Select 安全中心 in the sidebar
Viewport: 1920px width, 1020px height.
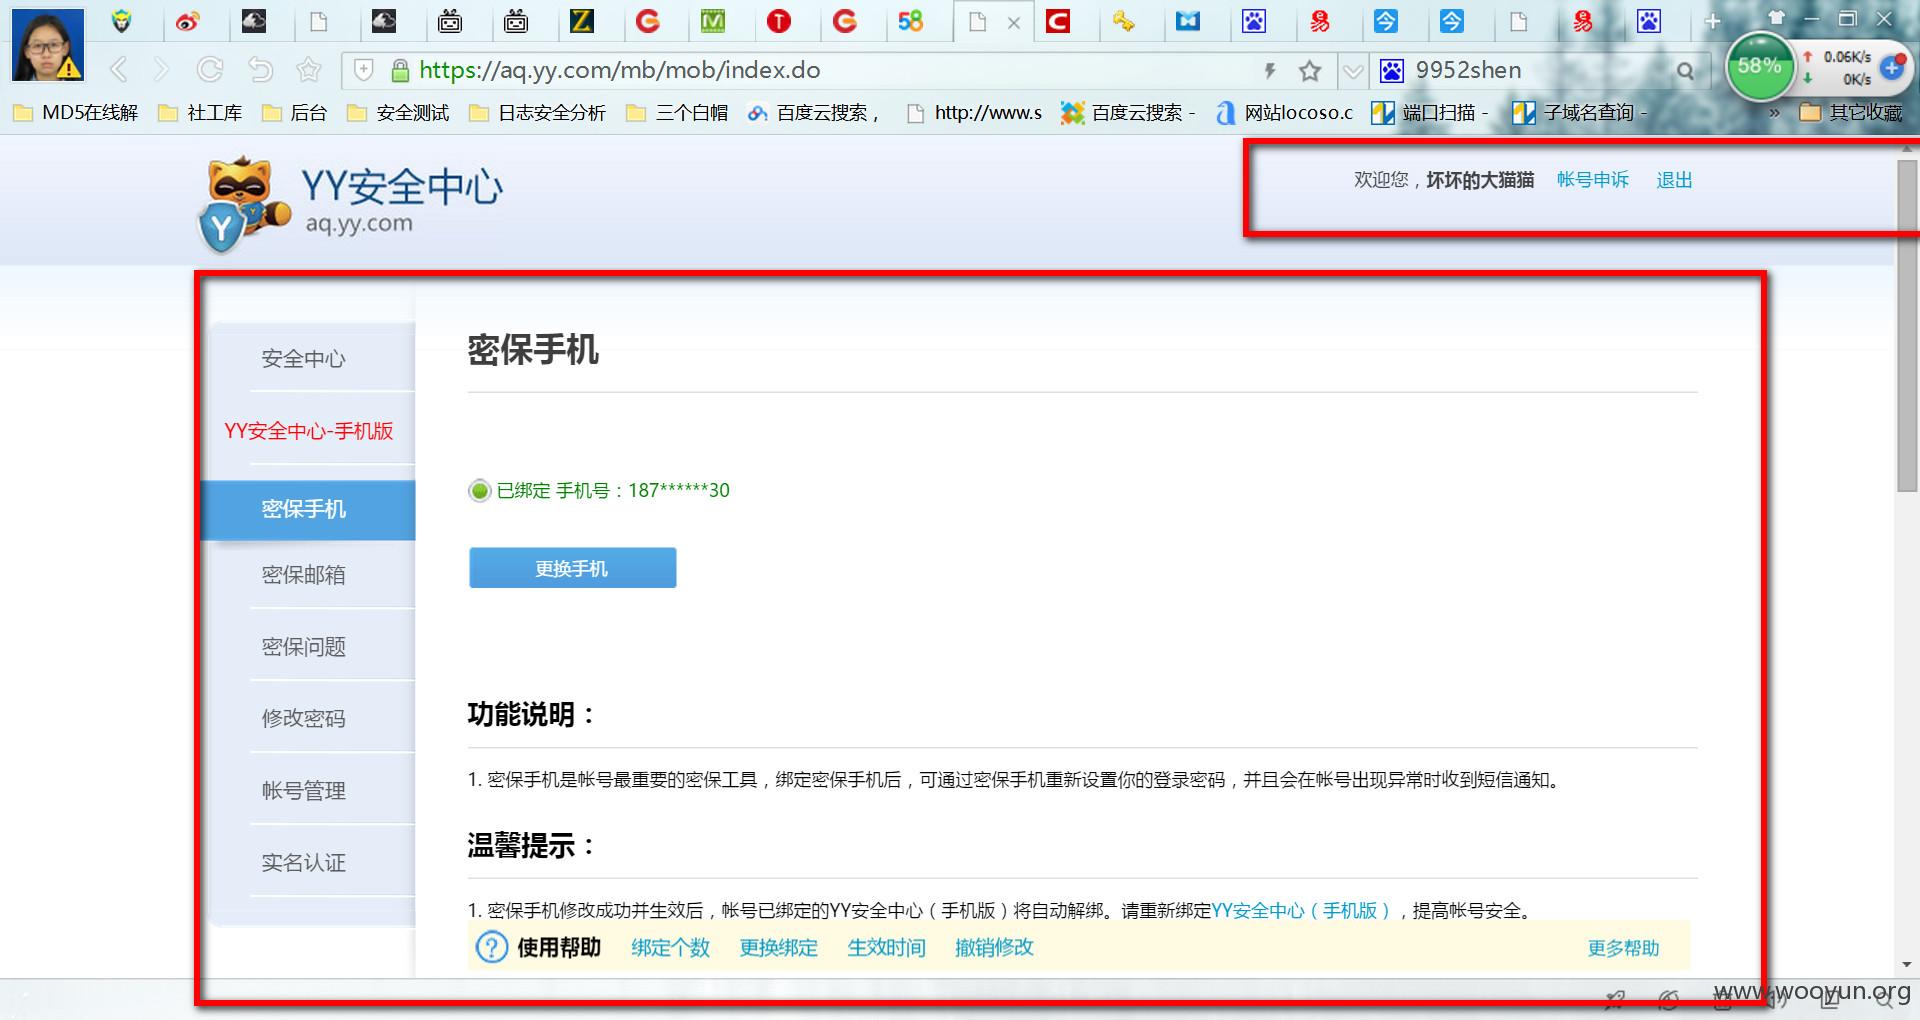pyautogui.click(x=304, y=359)
